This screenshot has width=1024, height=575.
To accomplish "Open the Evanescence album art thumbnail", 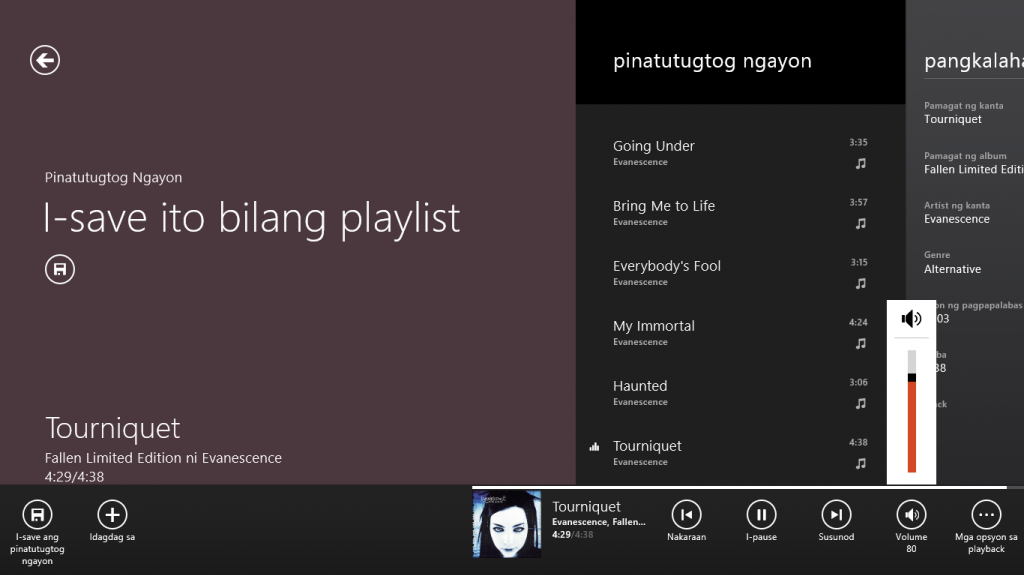I will pos(507,524).
